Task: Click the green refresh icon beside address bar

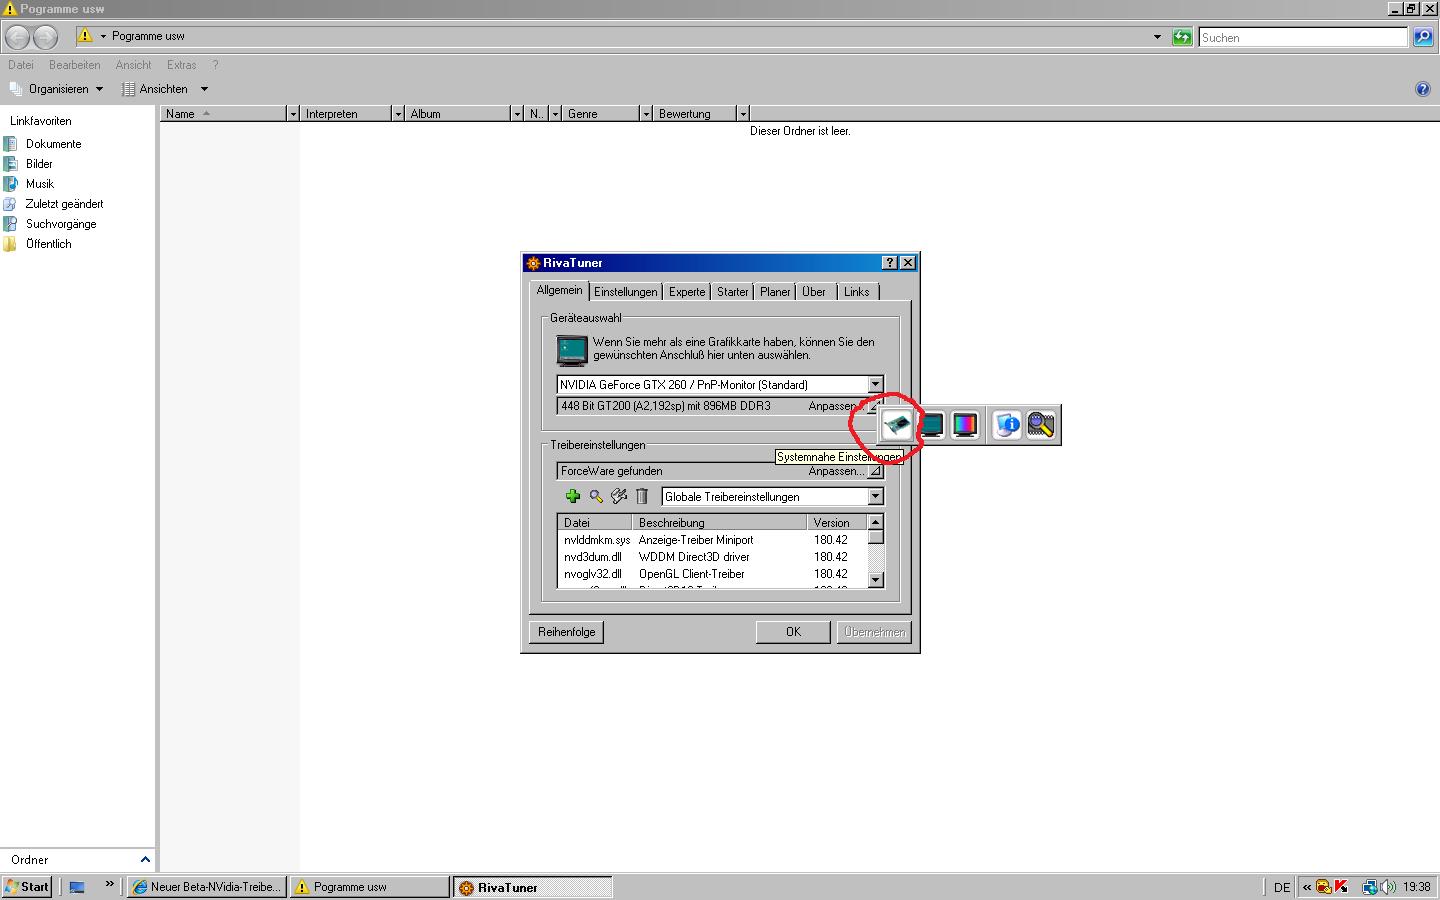Action: coord(1182,37)
